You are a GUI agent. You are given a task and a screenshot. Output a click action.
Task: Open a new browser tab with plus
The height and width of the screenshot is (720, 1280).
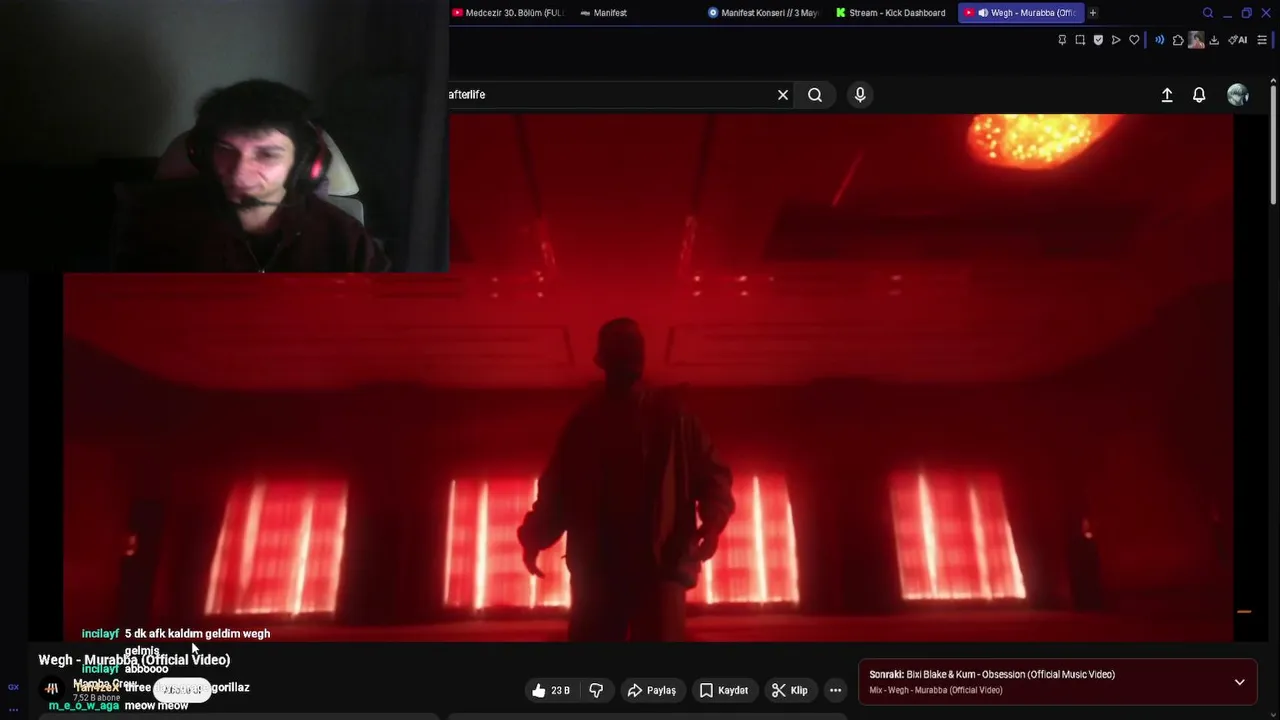click(x=1093, y=13)
